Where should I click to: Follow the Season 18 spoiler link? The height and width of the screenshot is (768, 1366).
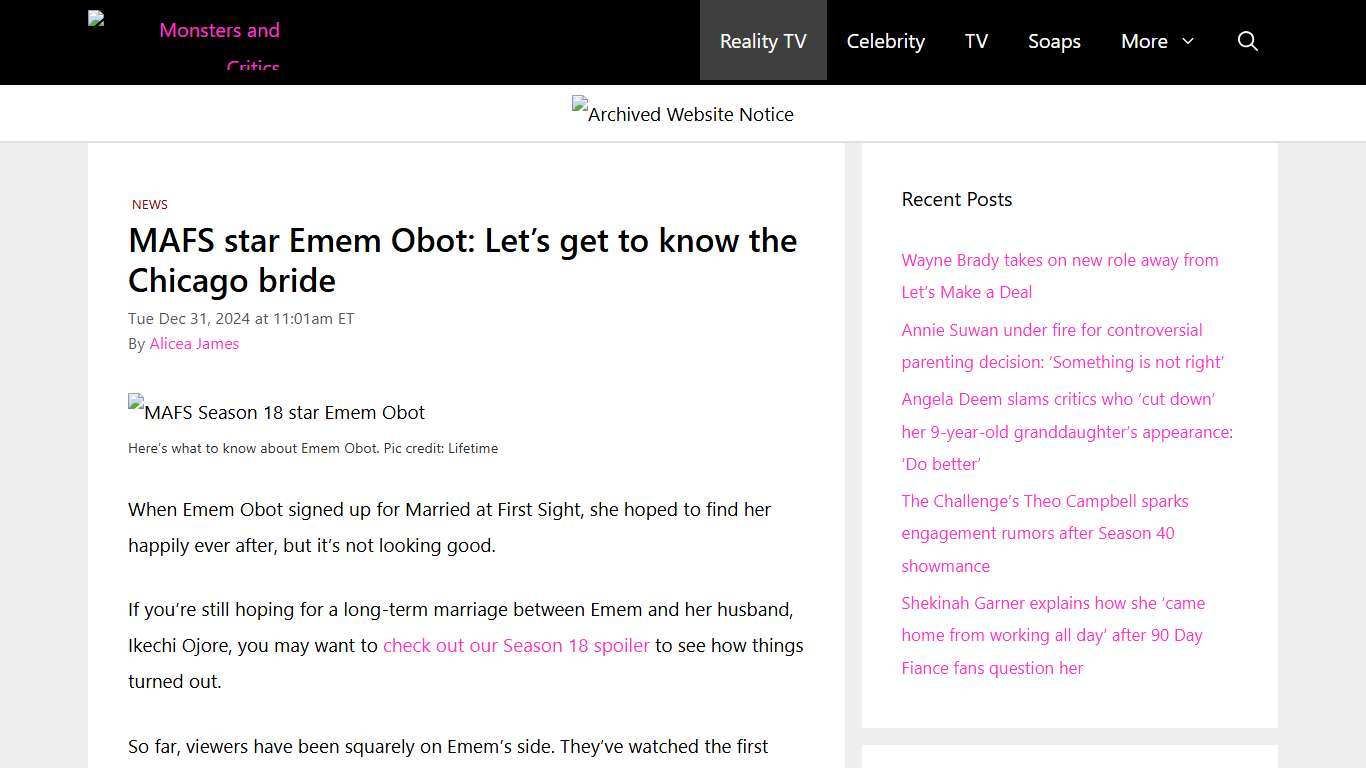(x=516, y=645)
